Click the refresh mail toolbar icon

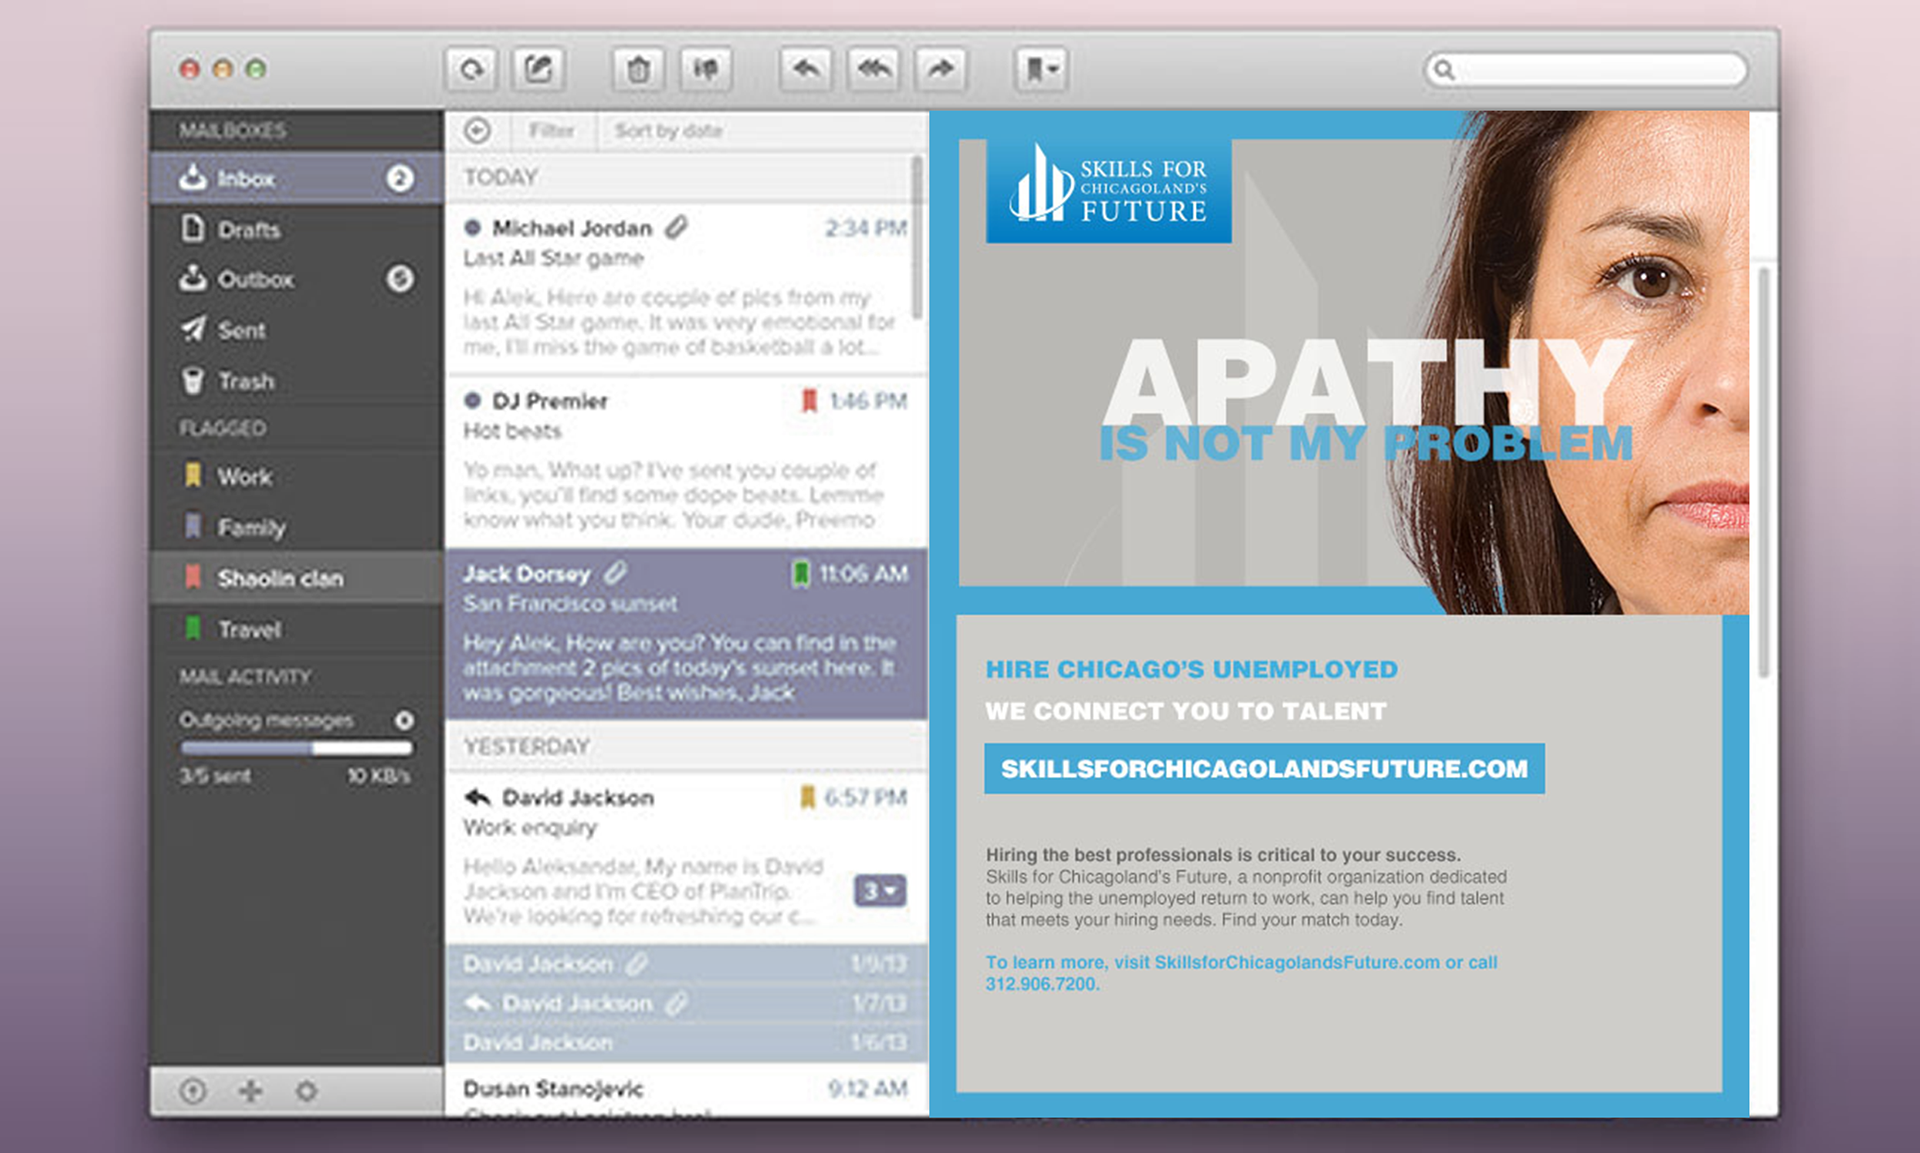point(471,69)
